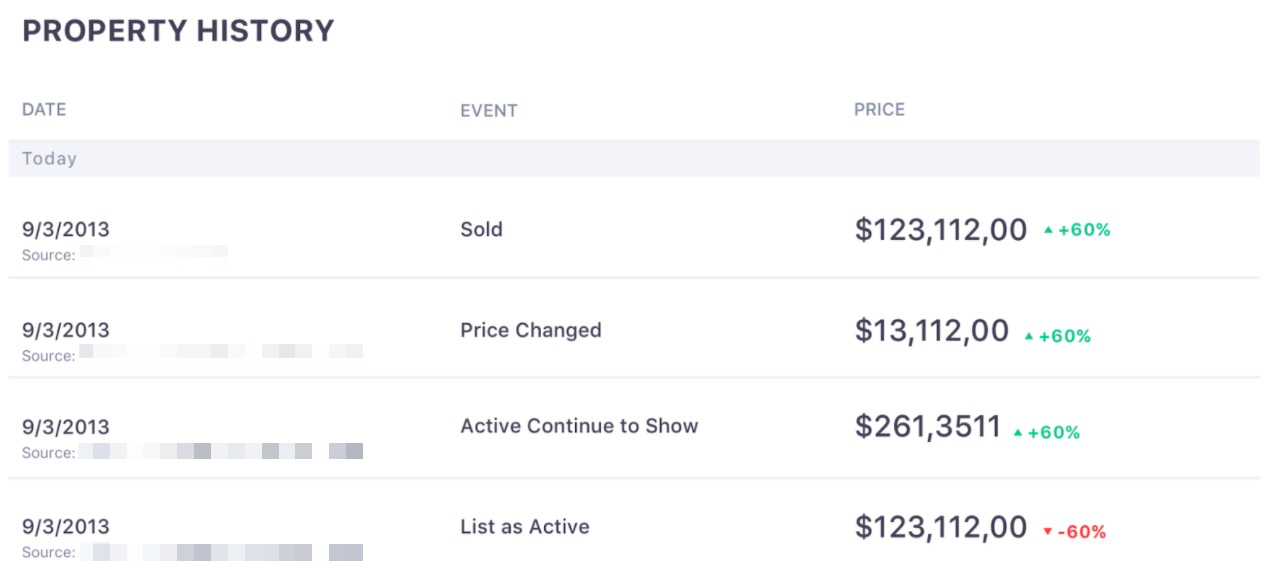Click the $261,3511 price value

(928, 427)
